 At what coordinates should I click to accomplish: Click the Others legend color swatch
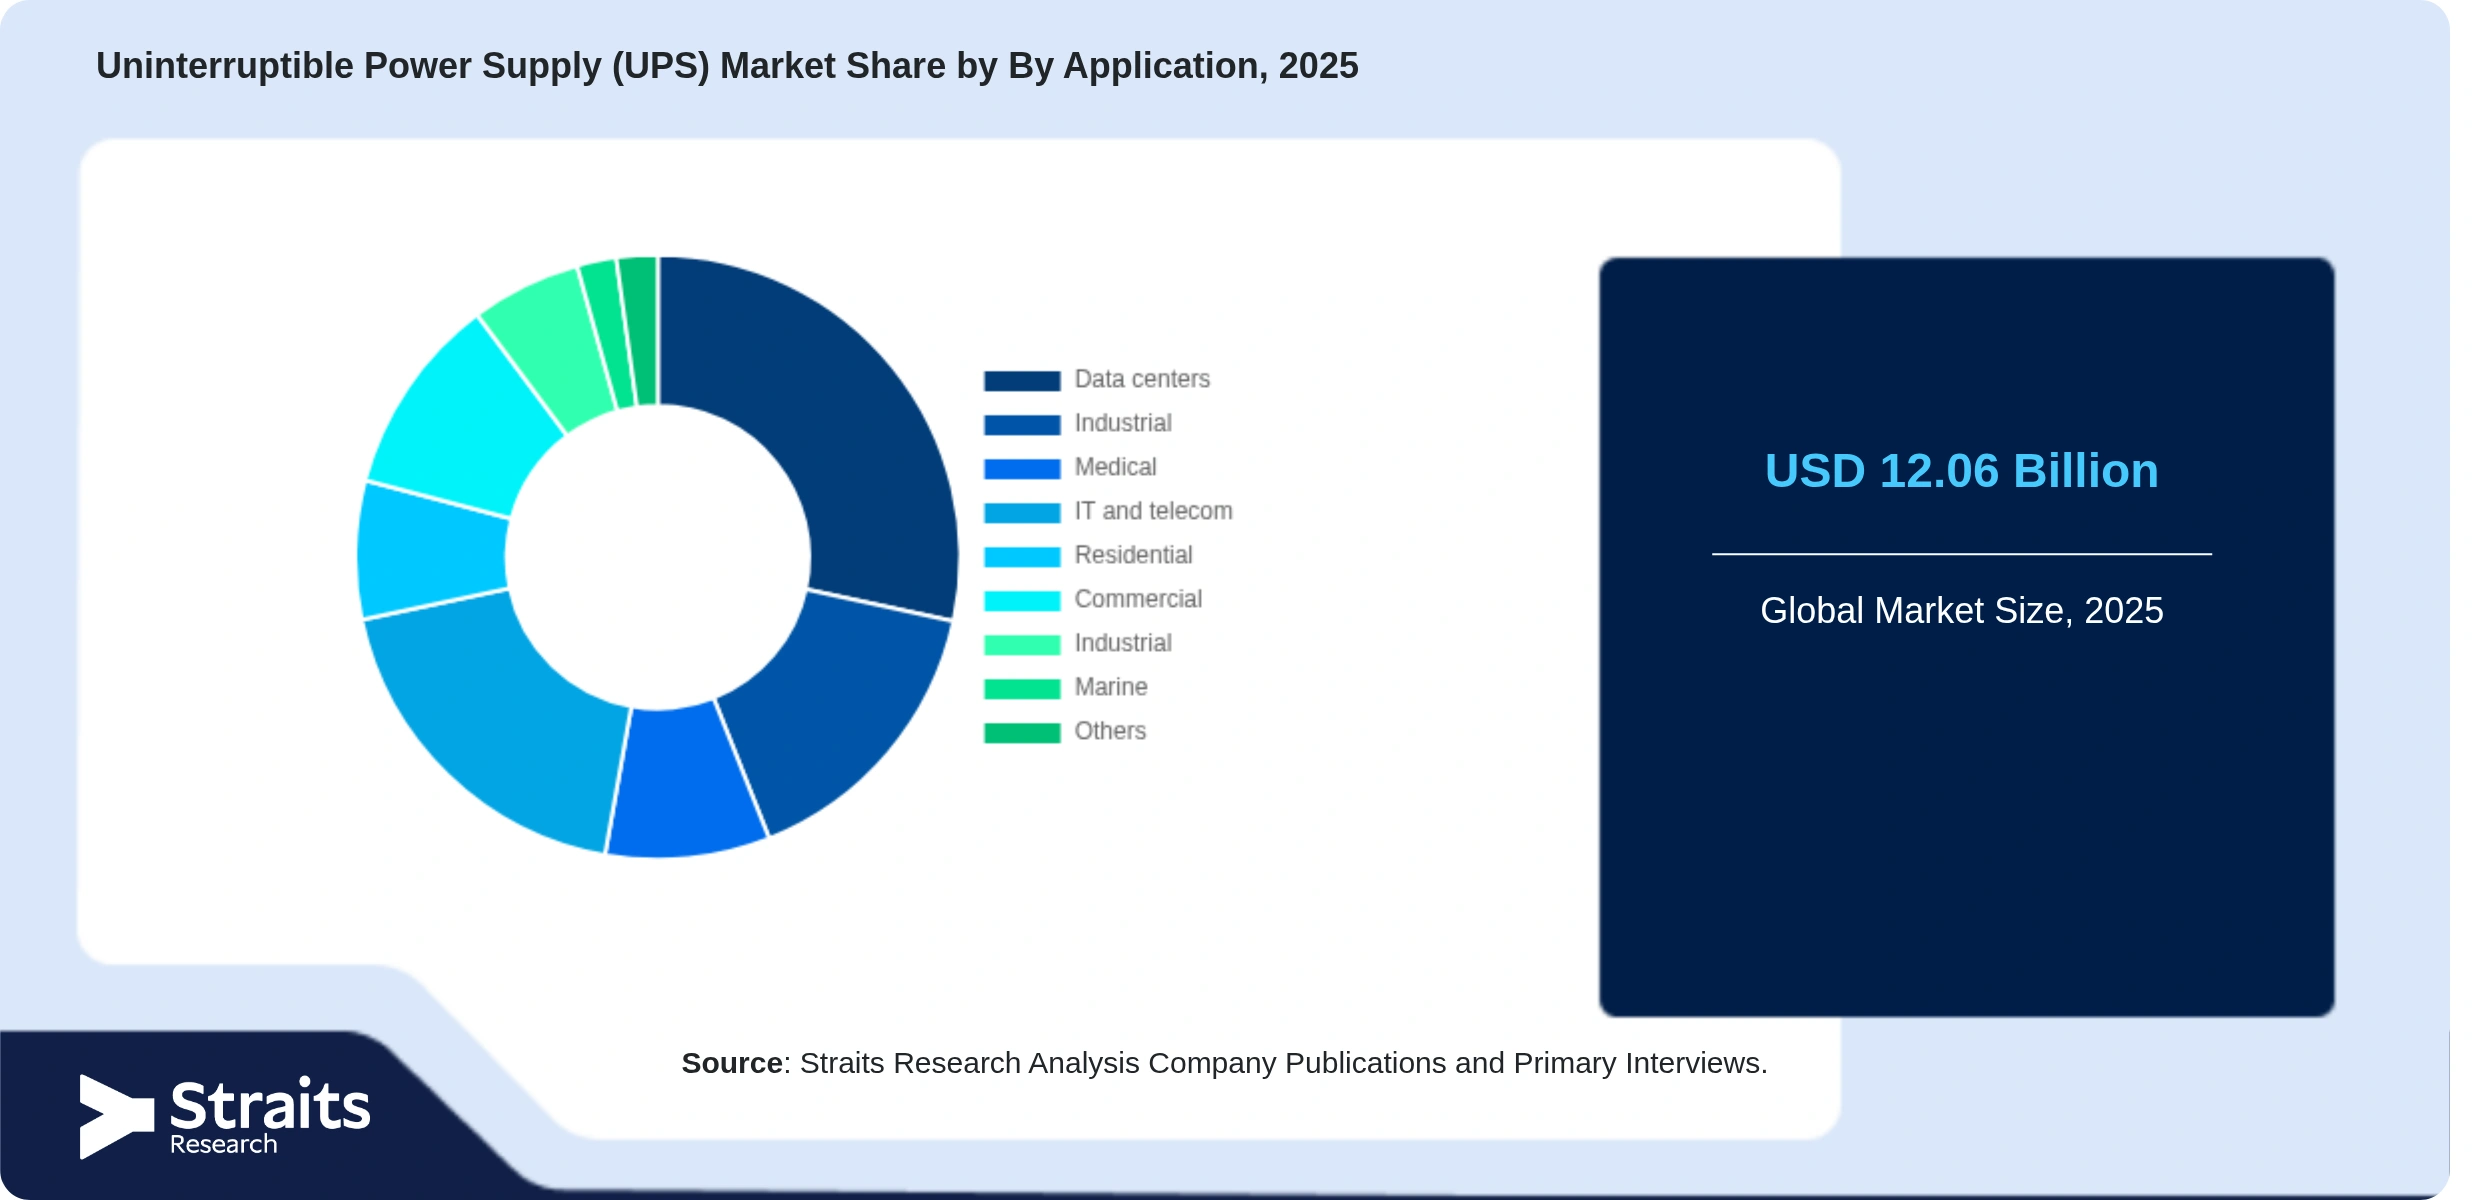point(1021,733)
